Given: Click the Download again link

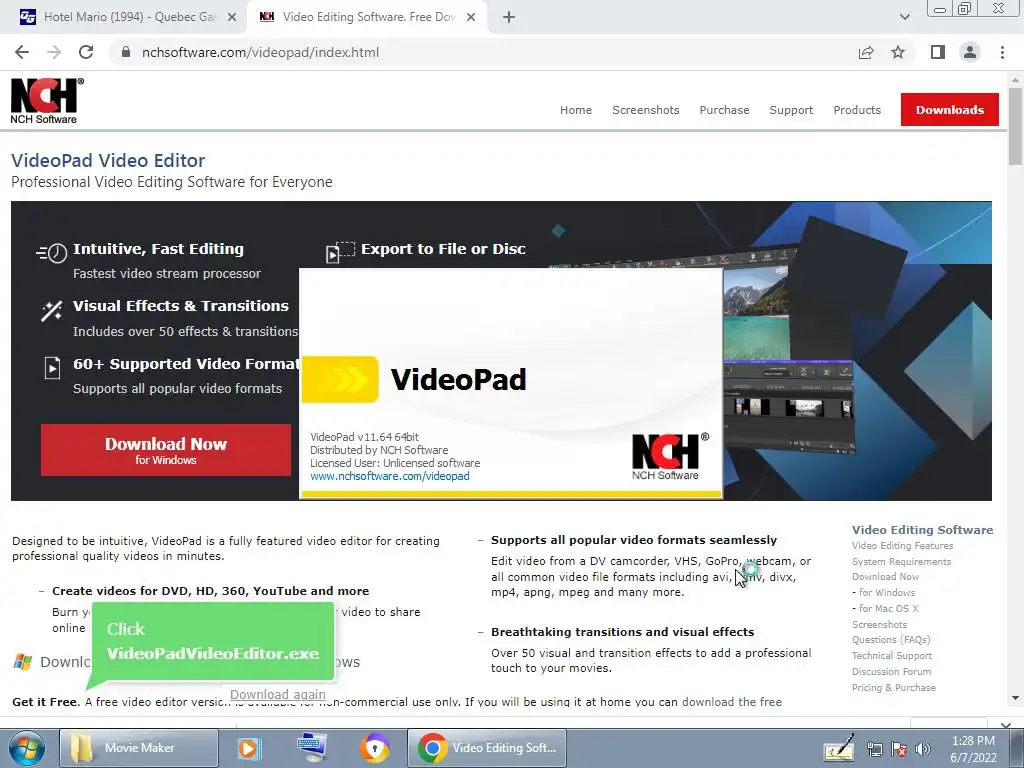Looking at the screenshot, I should click(x=278, y=695).
